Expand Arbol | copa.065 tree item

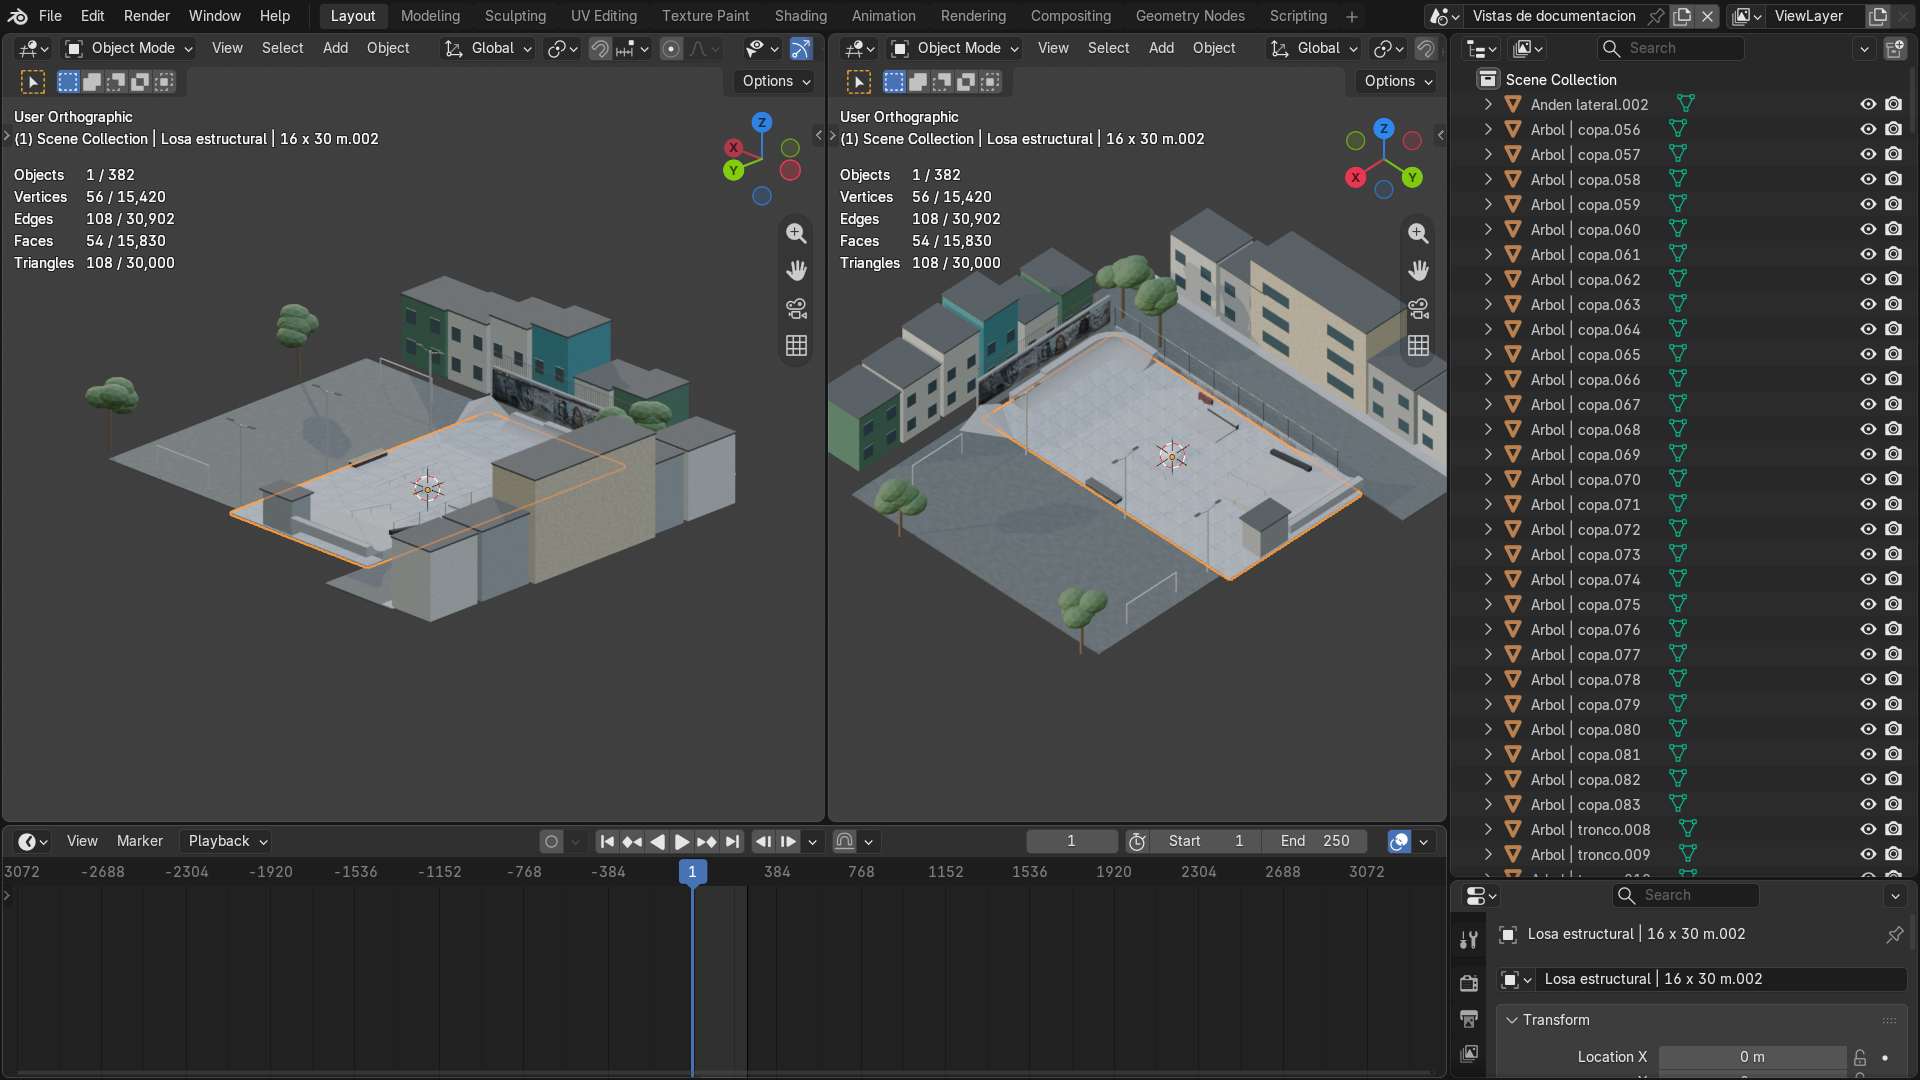1488,354
